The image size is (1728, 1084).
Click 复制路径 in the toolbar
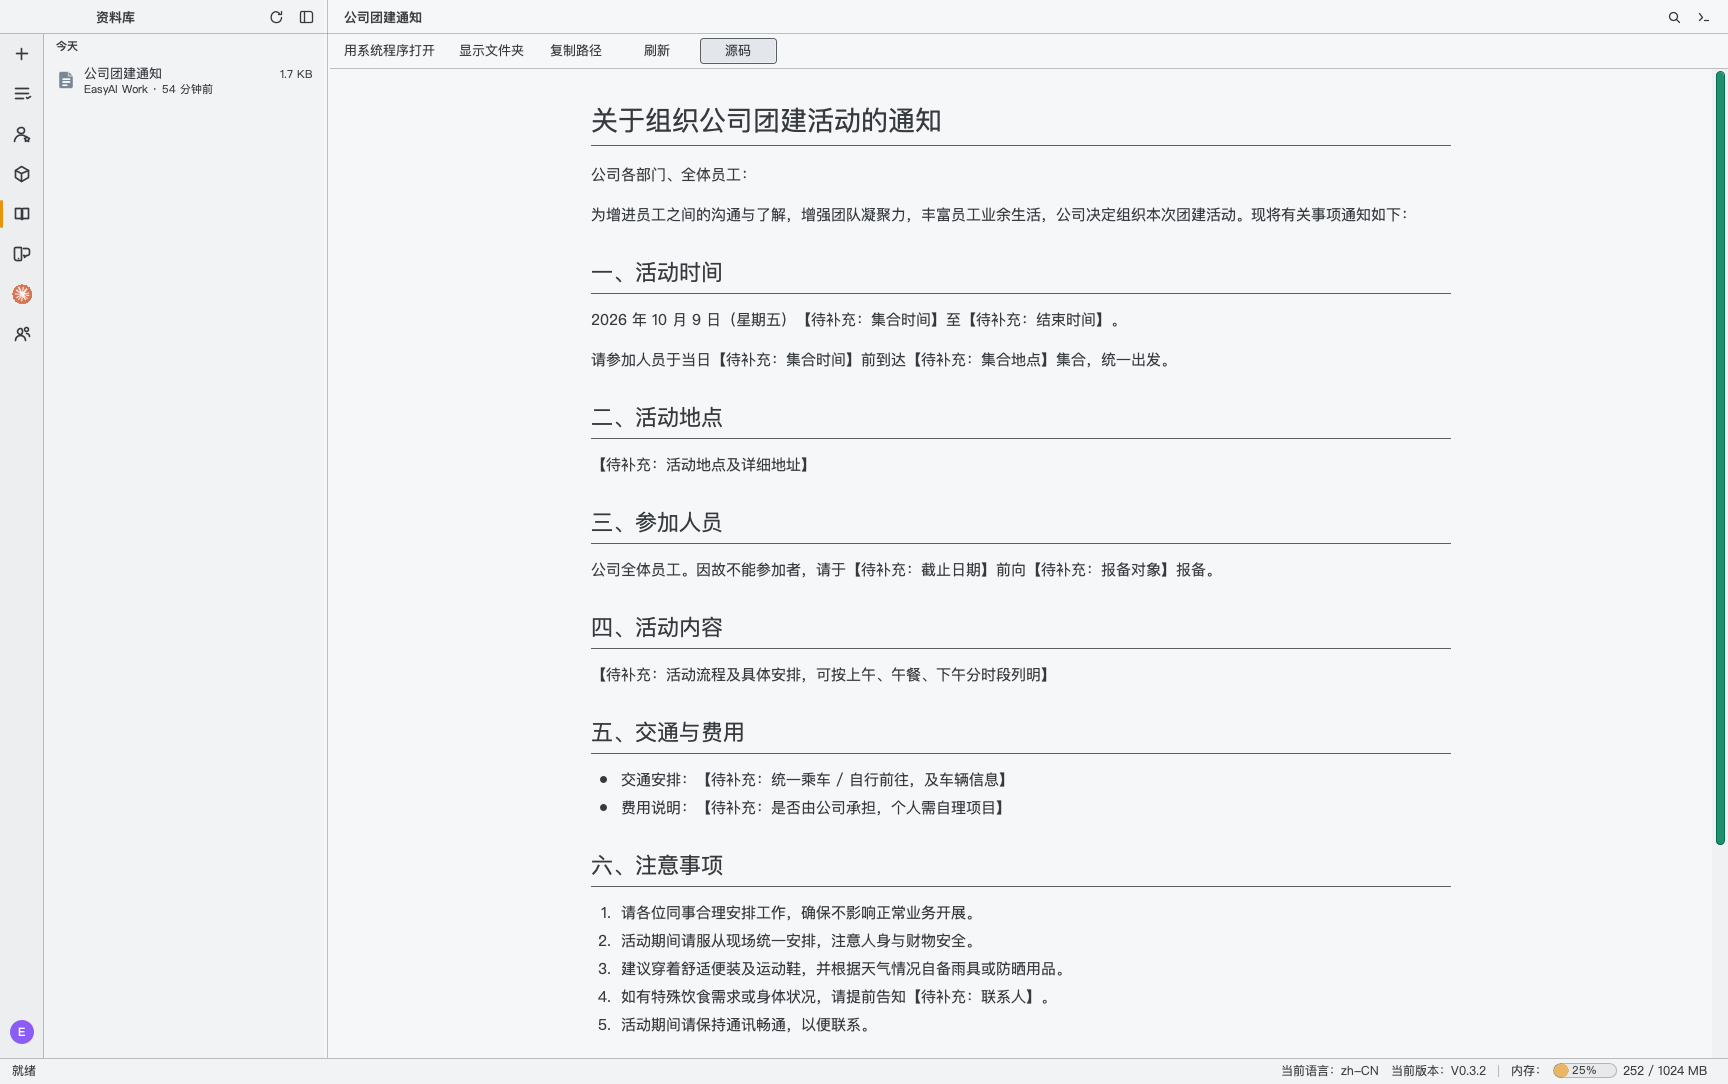[576, 51]
